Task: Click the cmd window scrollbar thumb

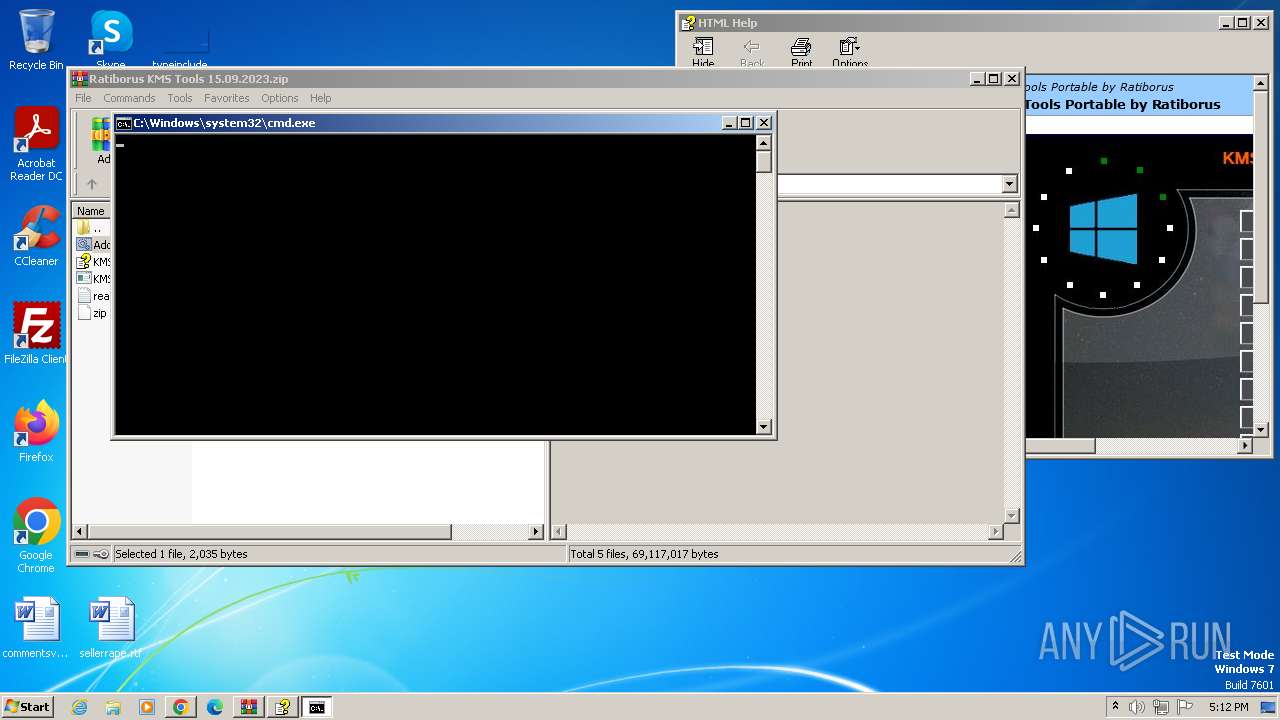Action: [764, 162]
